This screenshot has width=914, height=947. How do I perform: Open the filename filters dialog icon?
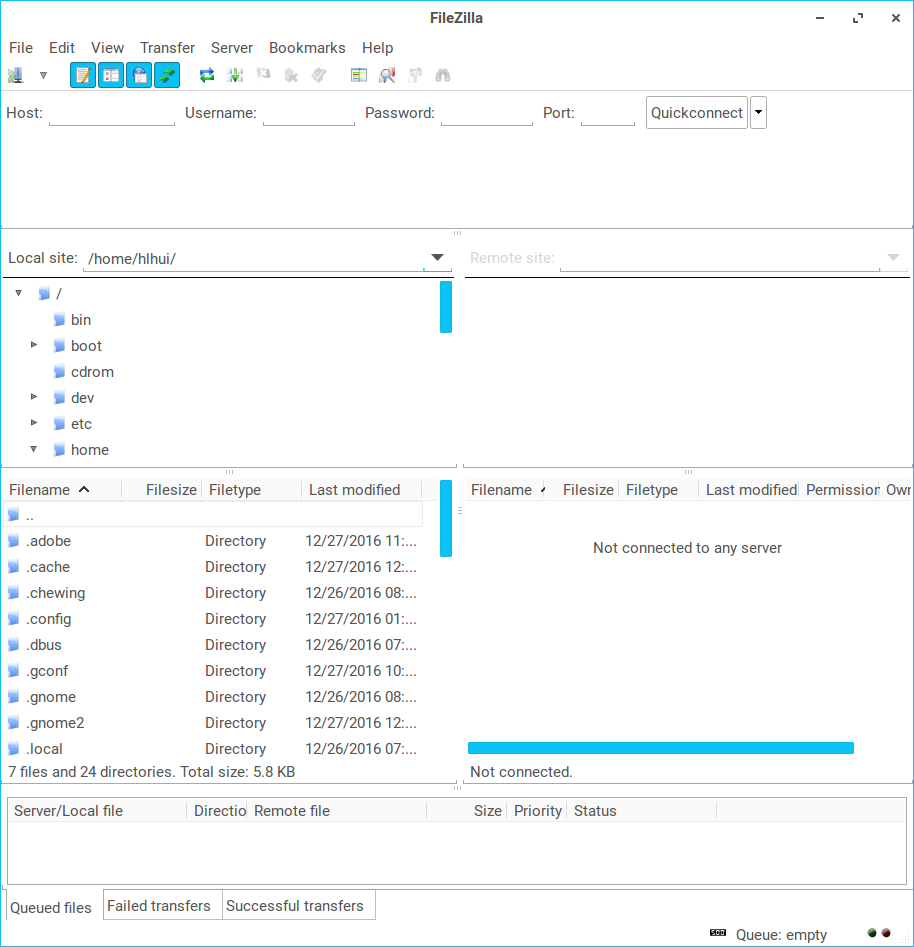coord(359,75)
